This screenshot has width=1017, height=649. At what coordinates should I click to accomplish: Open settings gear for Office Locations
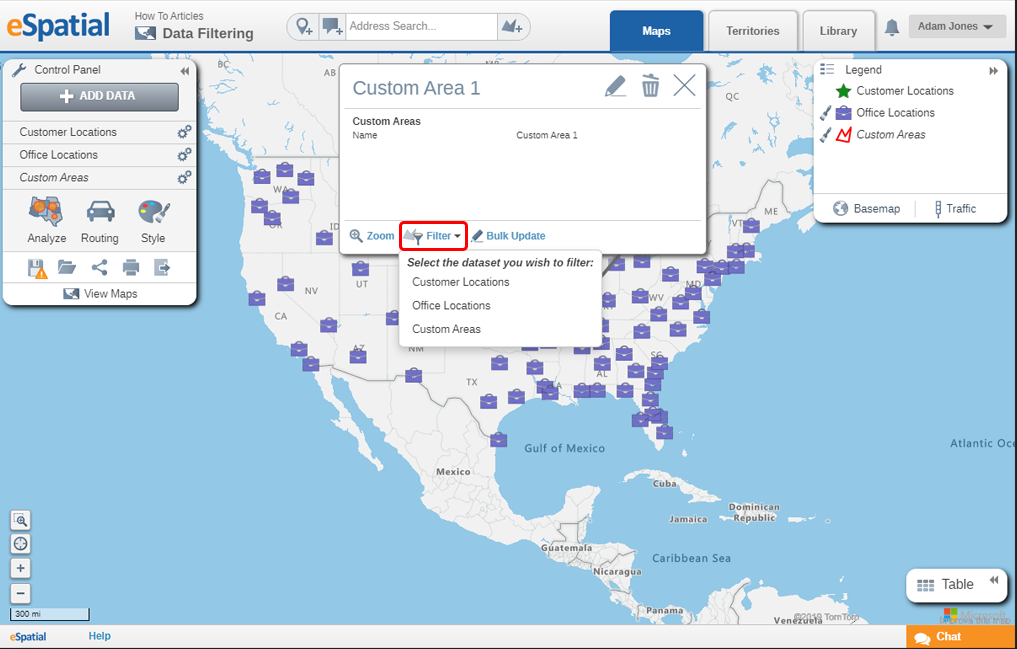[x=184, y=155]
